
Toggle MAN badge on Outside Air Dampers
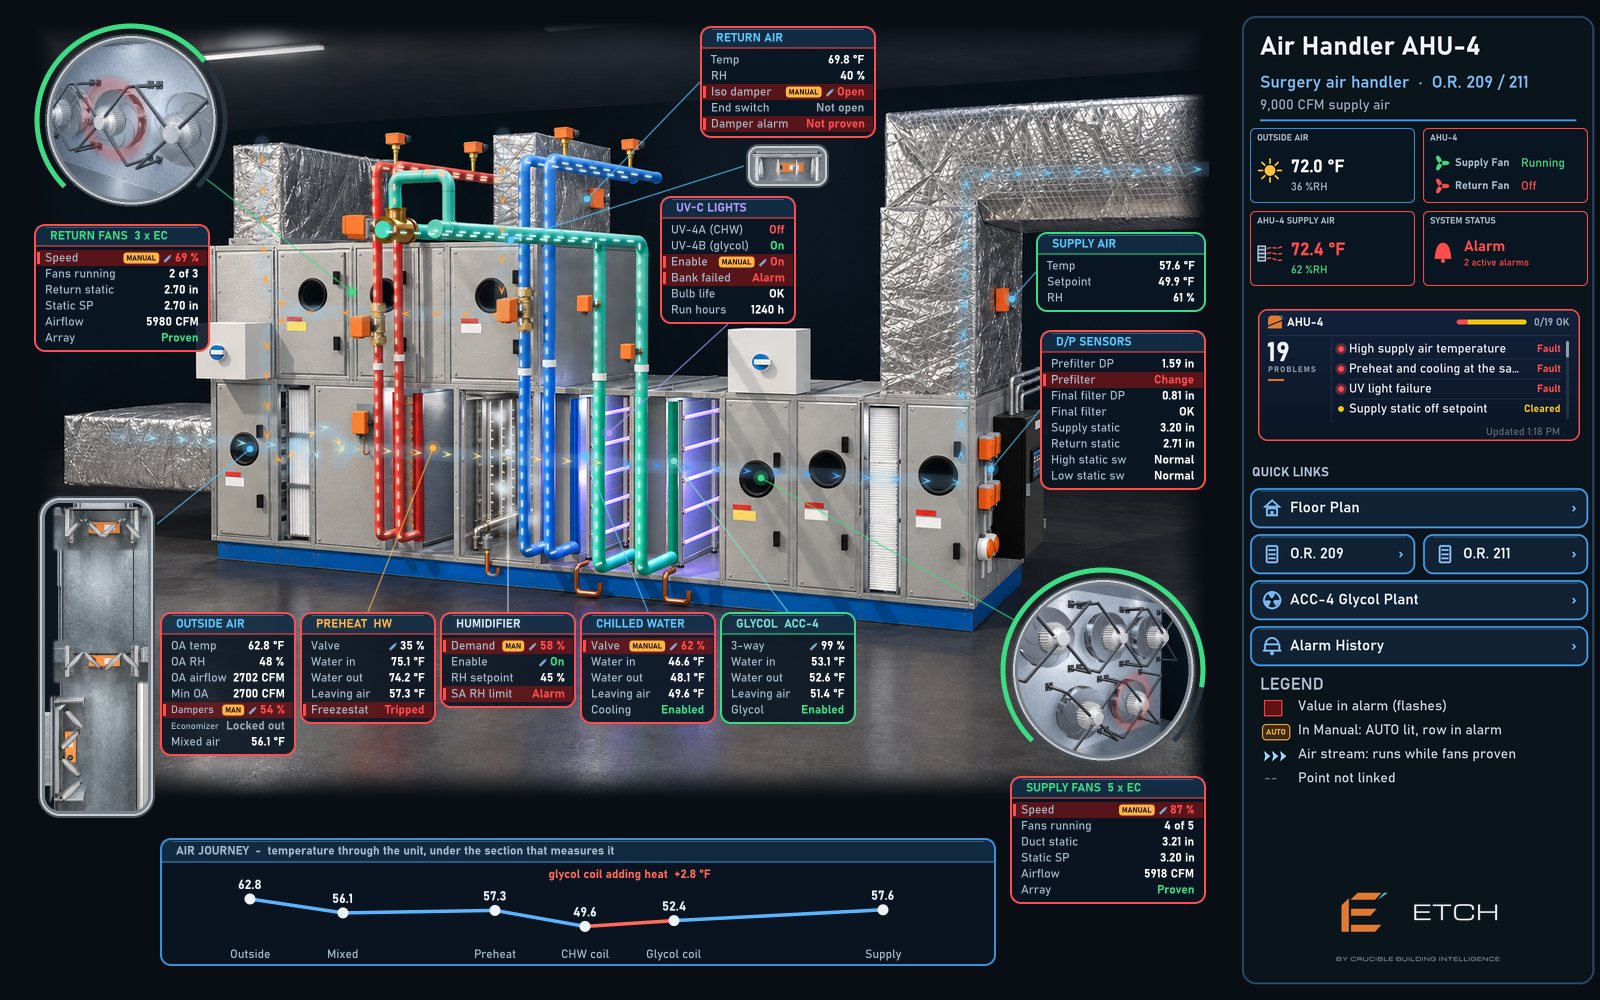point(233,710)
